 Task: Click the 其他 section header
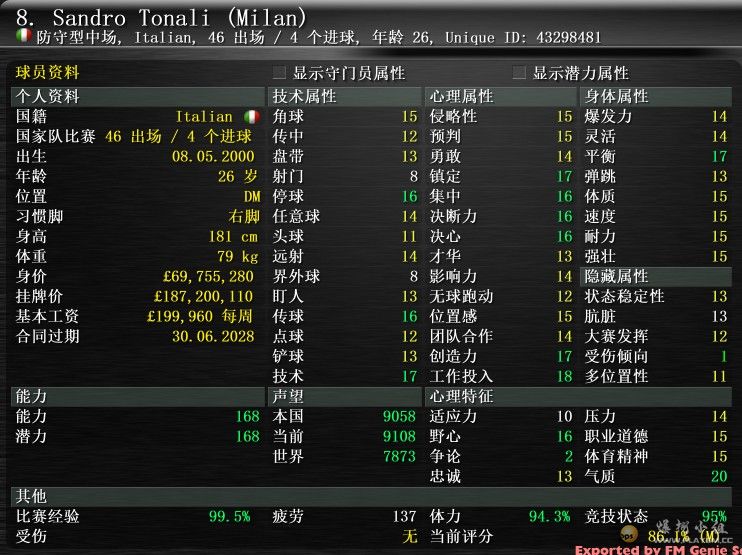(32, 496)
